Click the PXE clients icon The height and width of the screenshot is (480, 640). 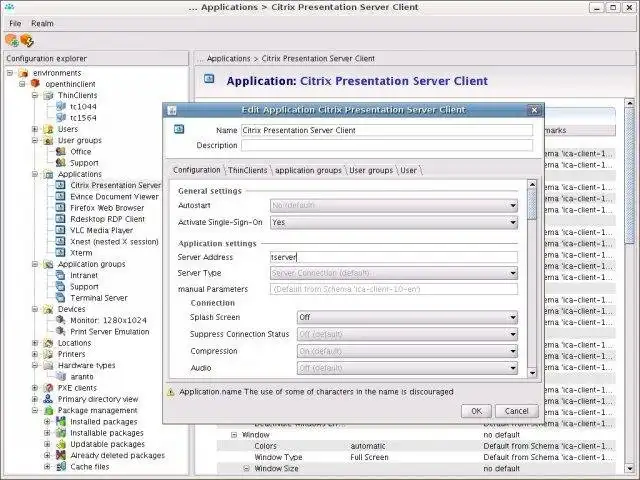(x=48, y=388)
